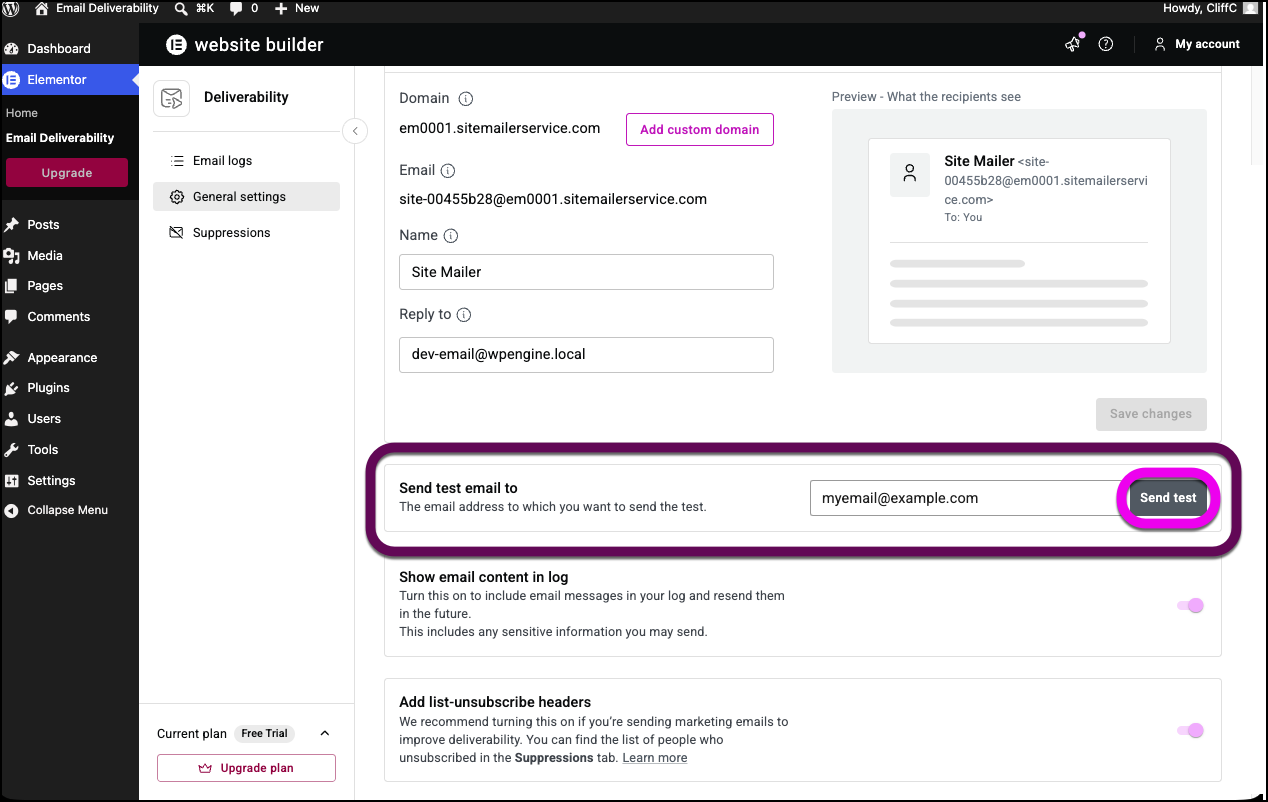Viewport: 1268px width, 802px height.
Task: Select General settings
Action: click(x=246, y=197)
